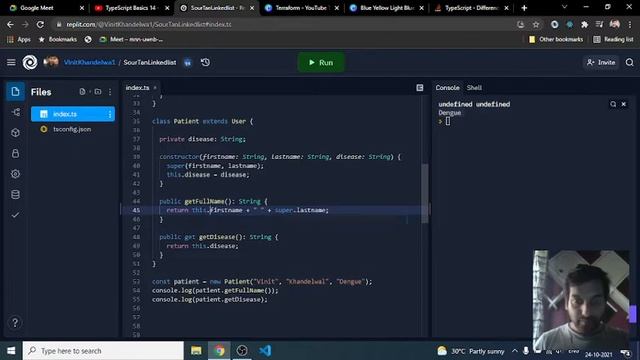Switch to the Console tab
The image size is (640, 360).
447,88
